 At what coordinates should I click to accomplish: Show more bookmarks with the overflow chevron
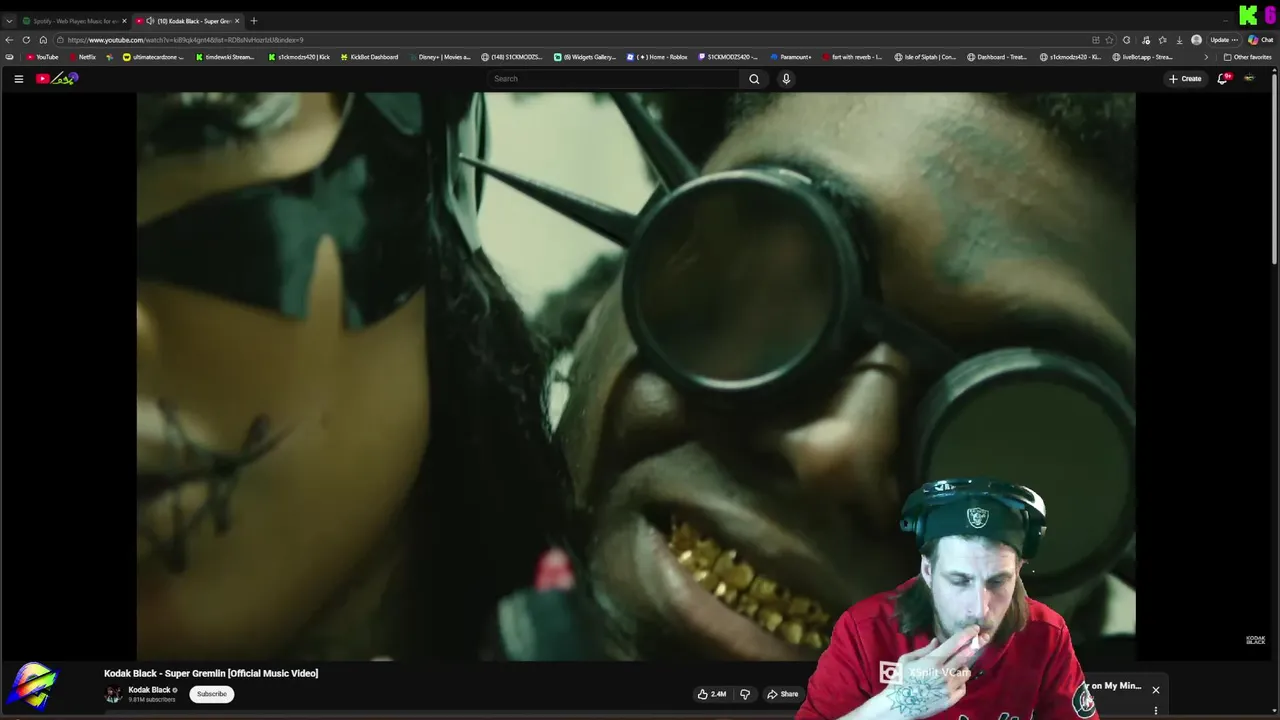point(1206,57)
